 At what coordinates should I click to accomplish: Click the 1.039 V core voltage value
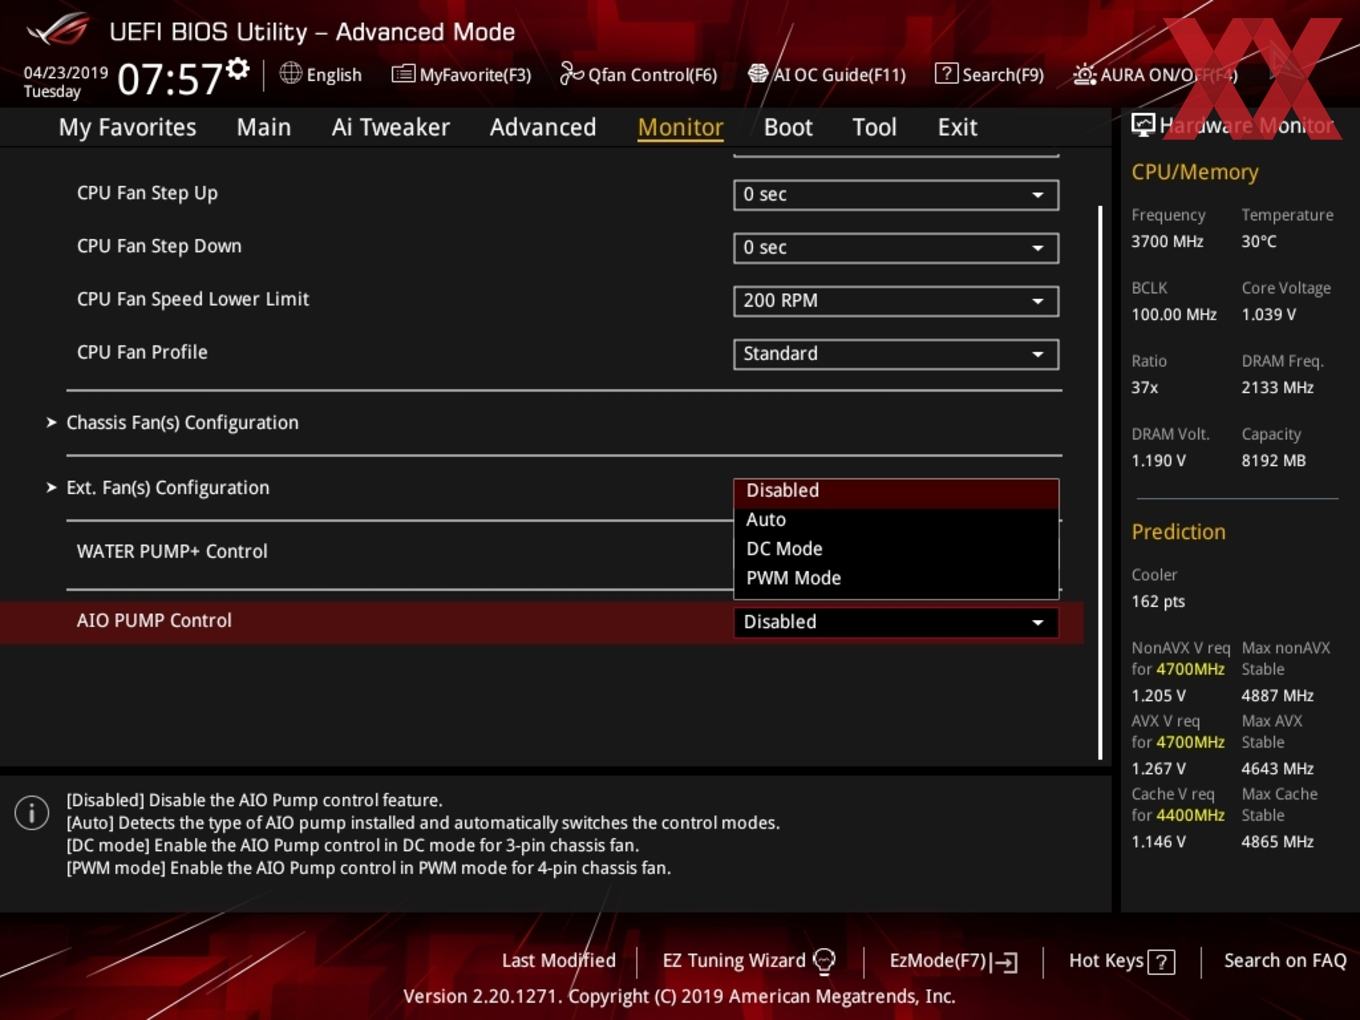point(1268,314)
